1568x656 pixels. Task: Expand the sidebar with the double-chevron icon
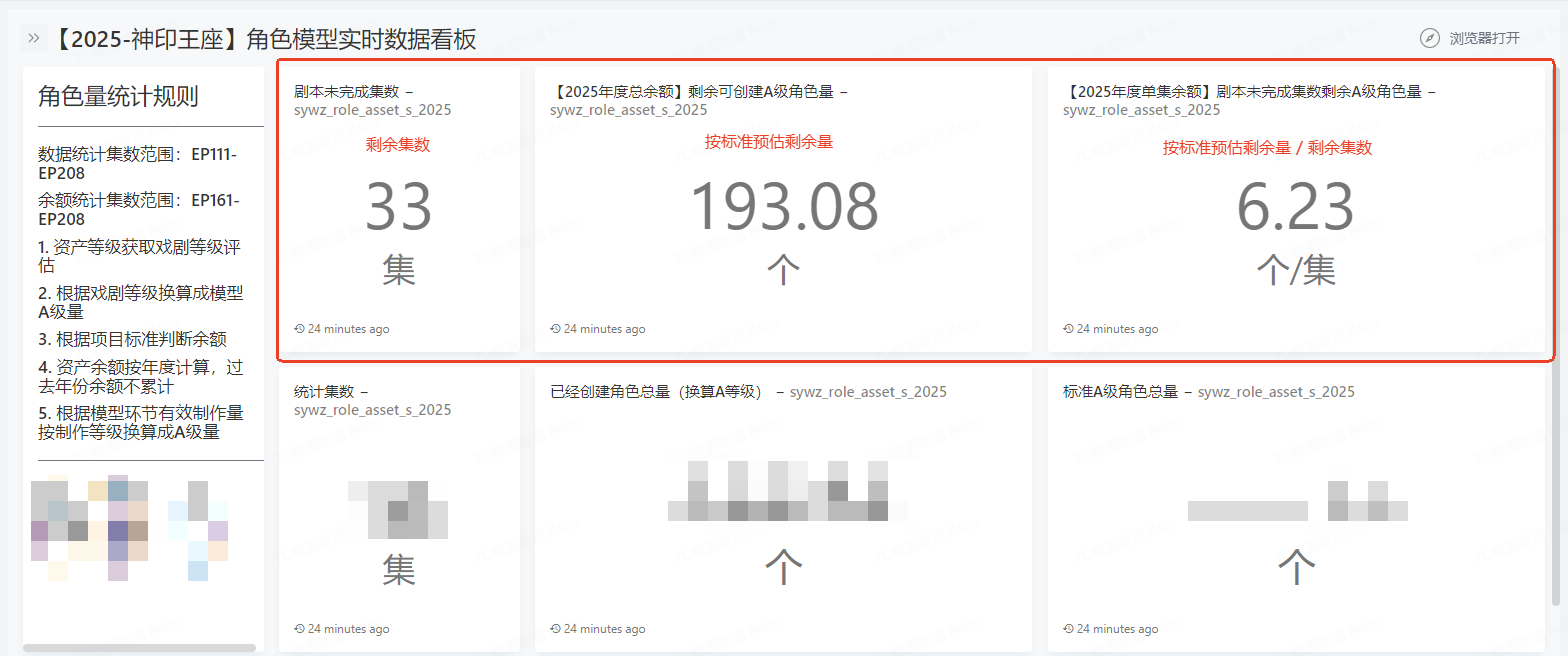click(34, 38)
